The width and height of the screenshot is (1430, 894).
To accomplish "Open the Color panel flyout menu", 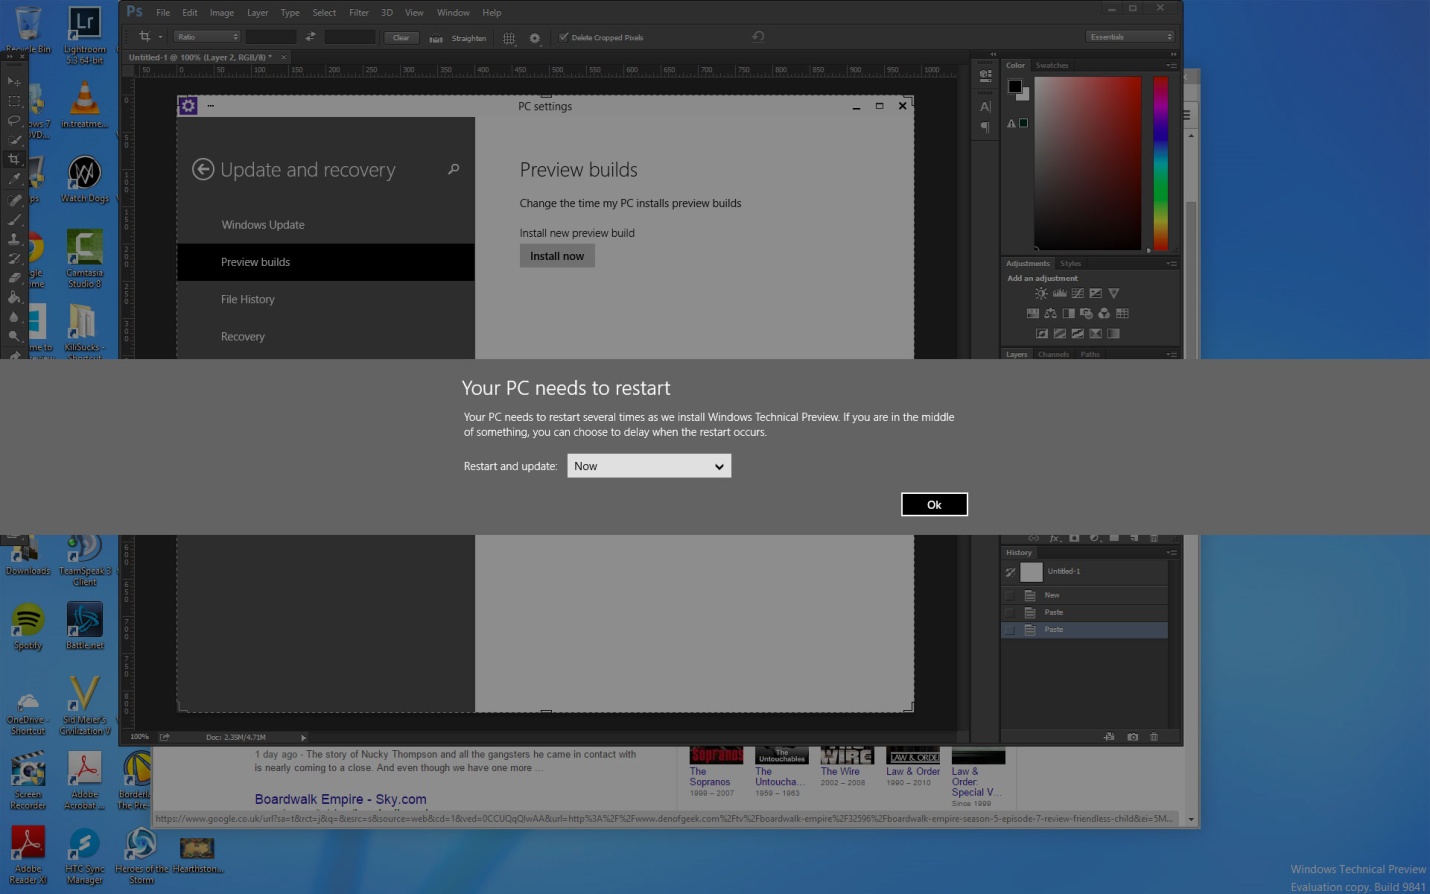I will (x=1171, y=65).
